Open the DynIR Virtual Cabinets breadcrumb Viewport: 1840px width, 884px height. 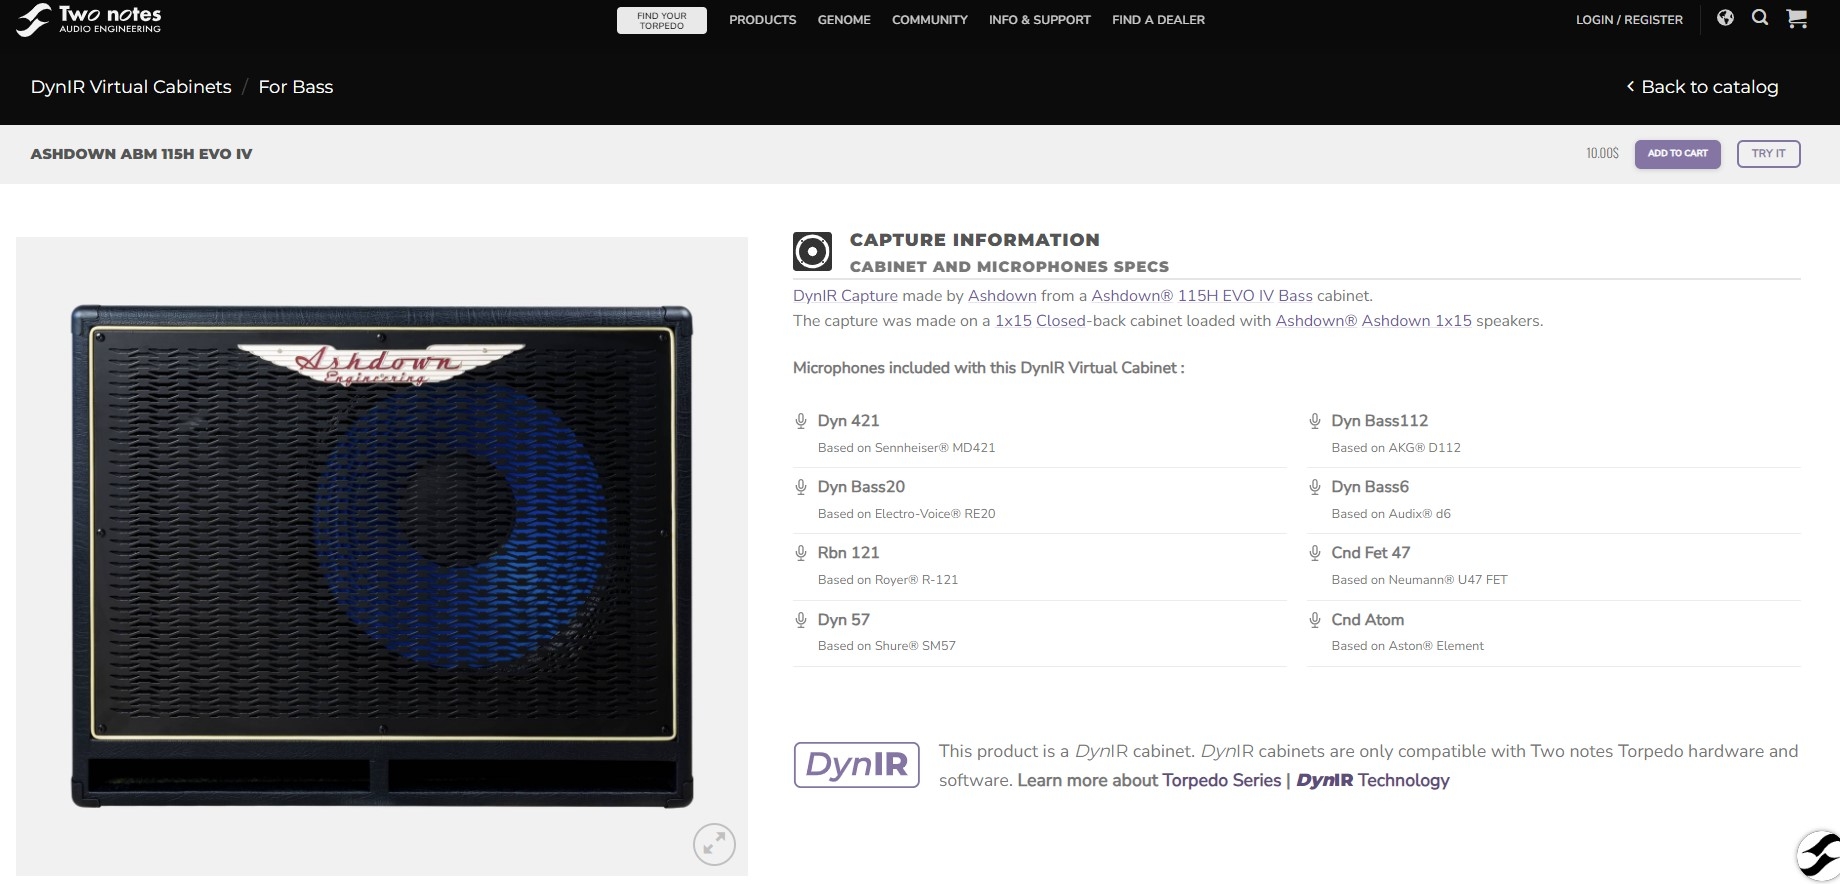tap(131, 87)
